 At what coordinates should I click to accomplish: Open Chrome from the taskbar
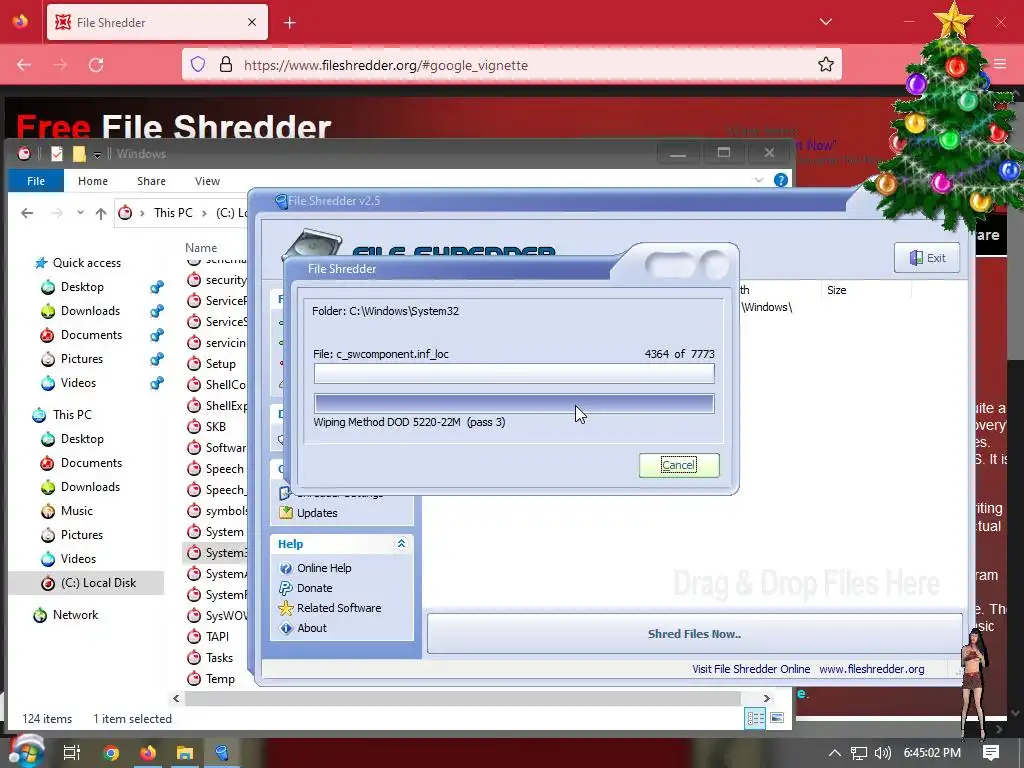(x=111, y=752)
